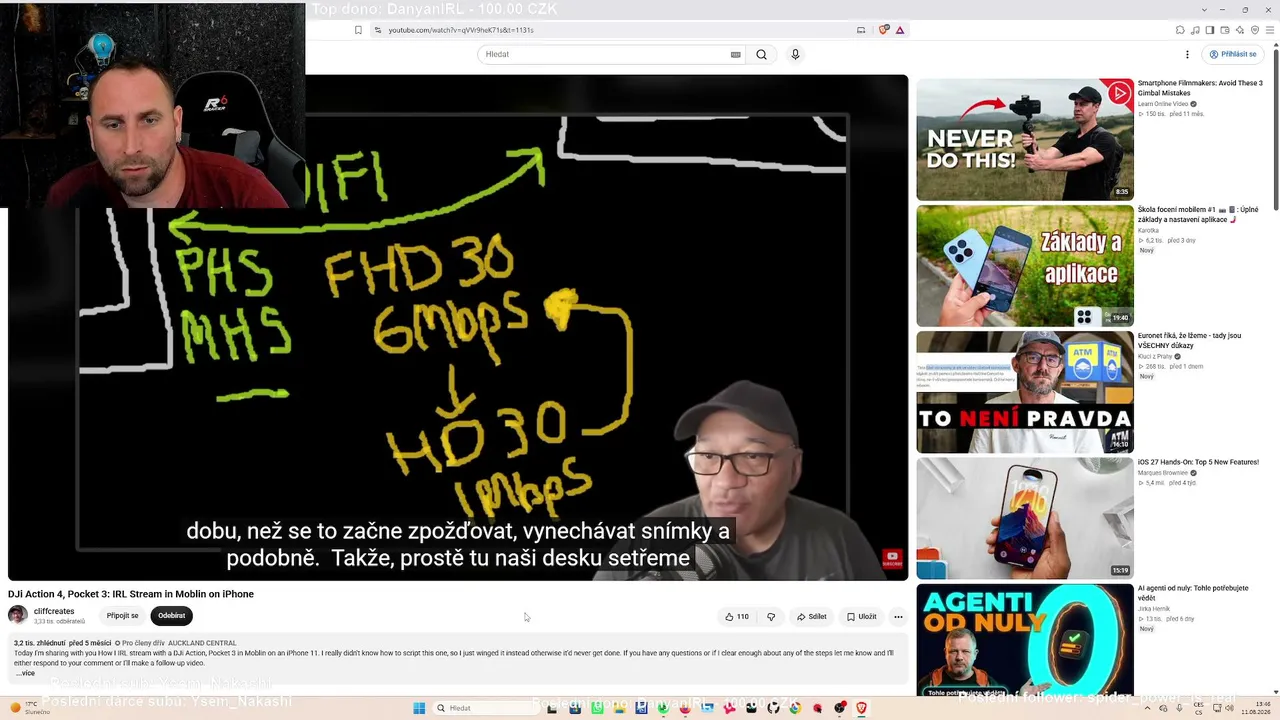Open more actions menu below the video
The image size is (1280, 720).
[x=898, y=617]
